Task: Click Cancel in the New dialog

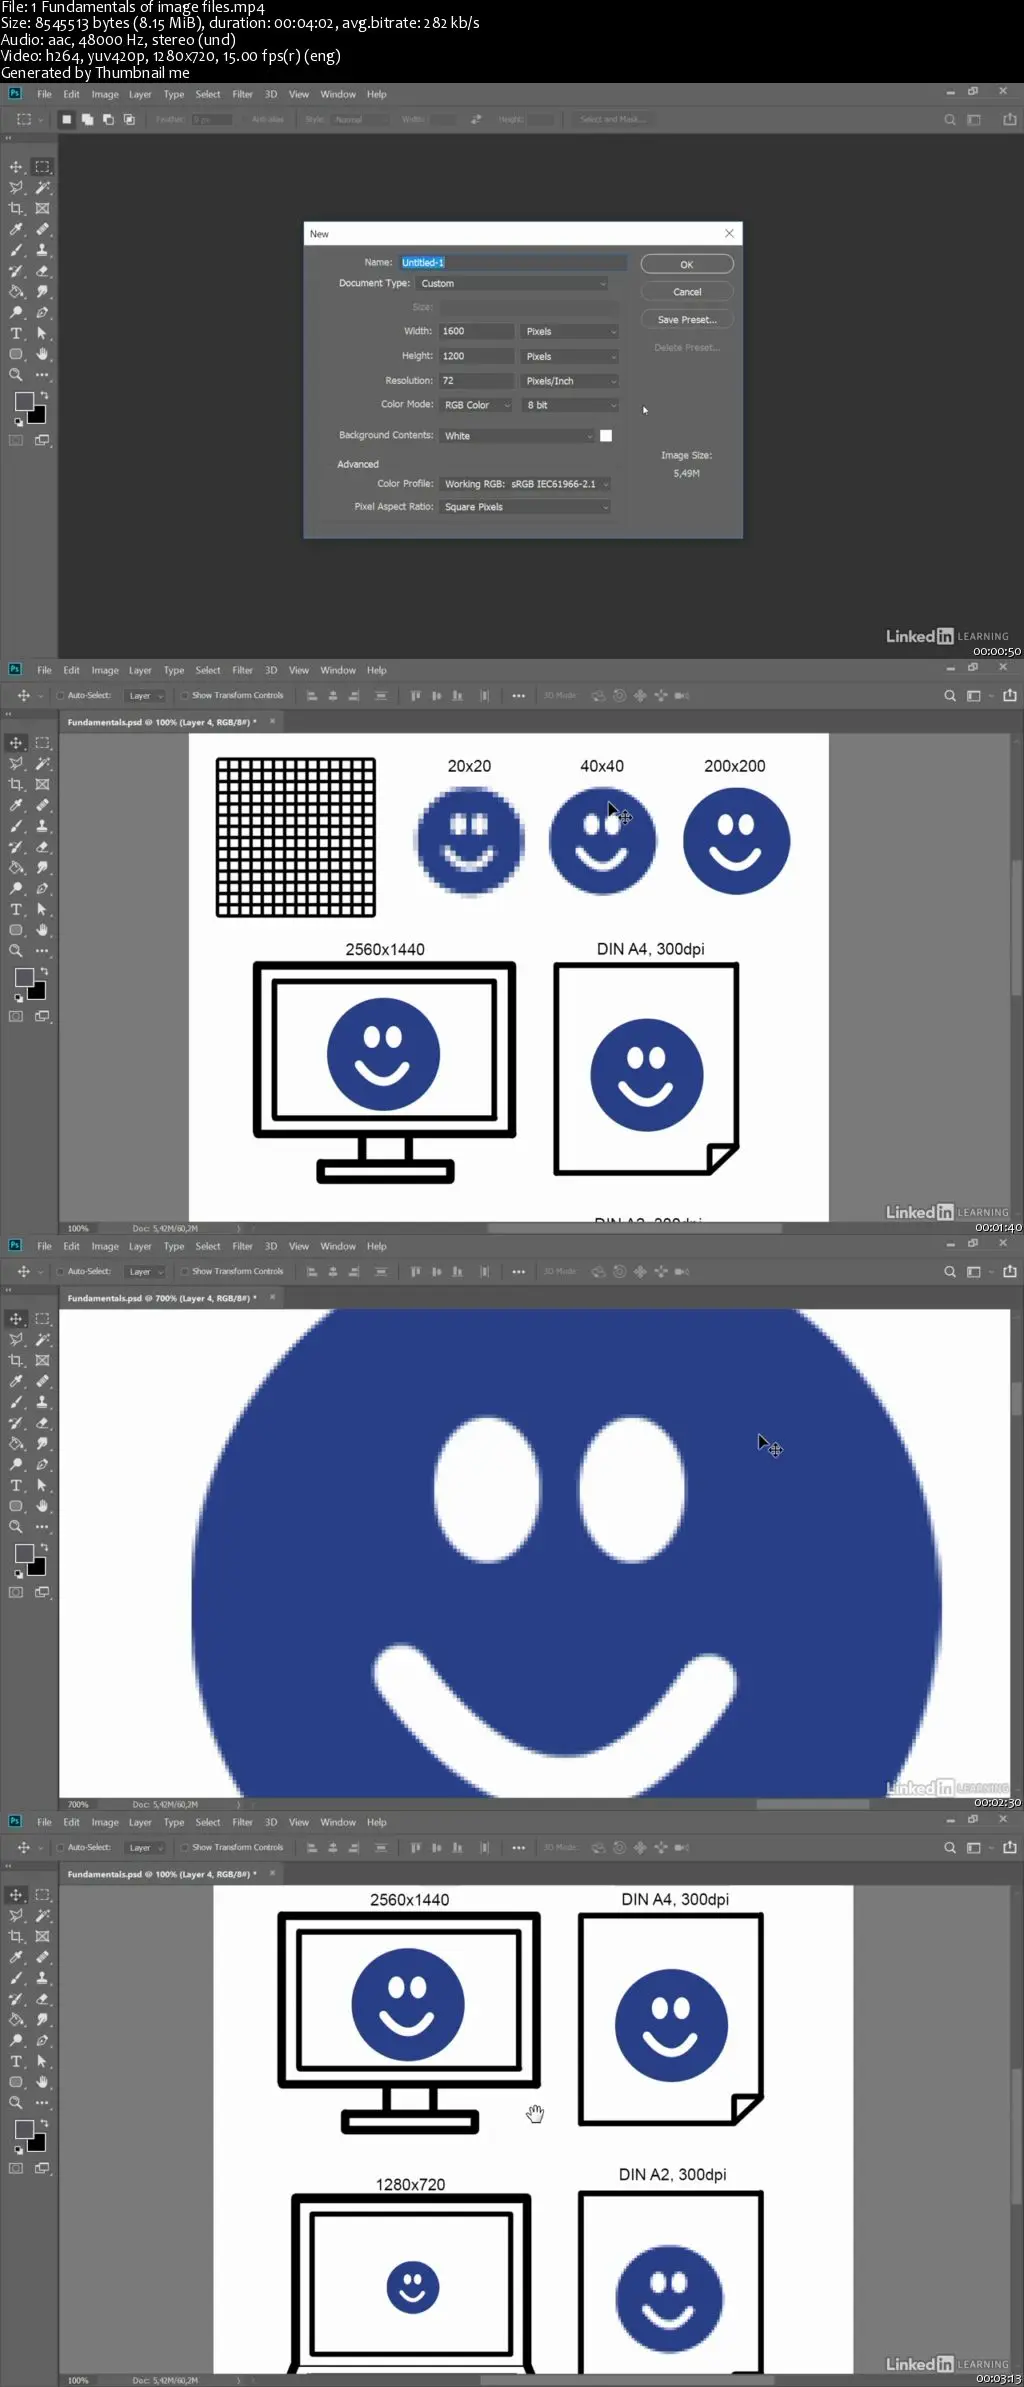Action: pyautogui.click(x=687, y=292)
